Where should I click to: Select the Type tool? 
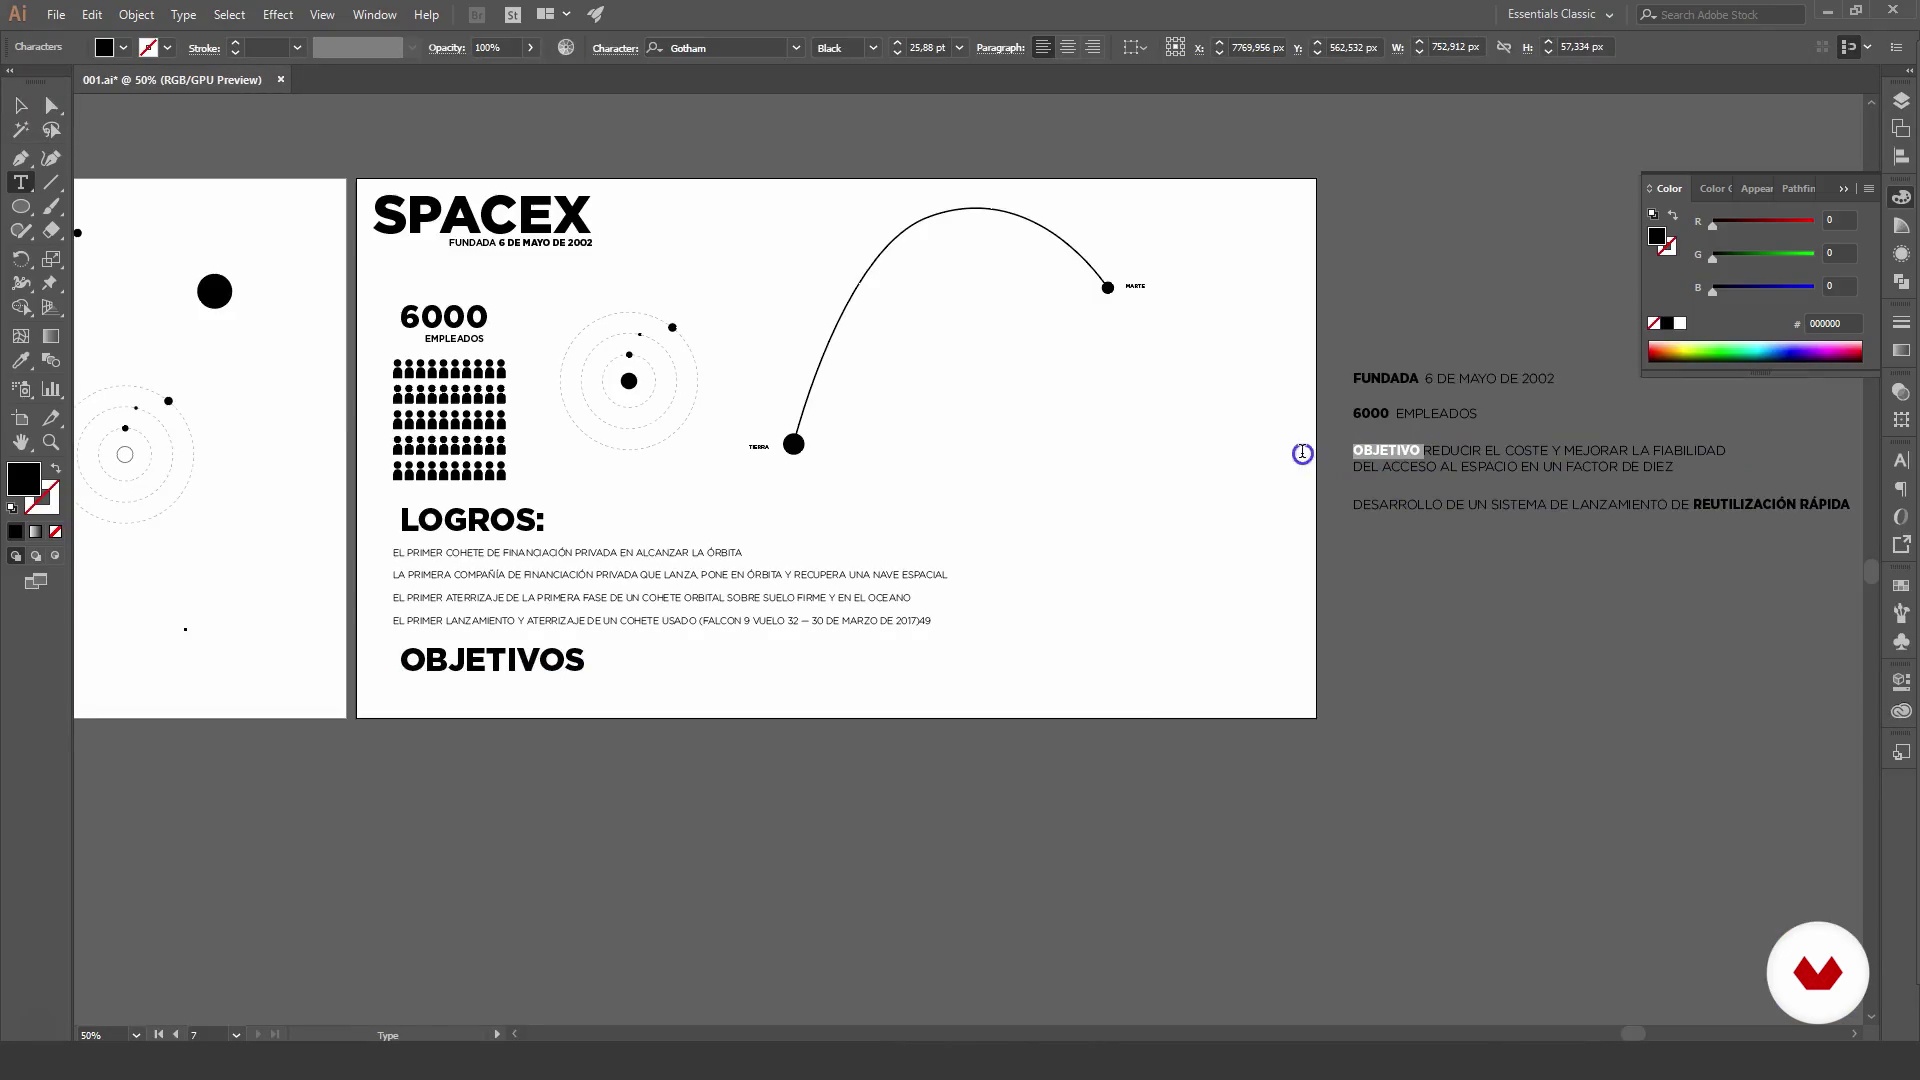point(20,183)
